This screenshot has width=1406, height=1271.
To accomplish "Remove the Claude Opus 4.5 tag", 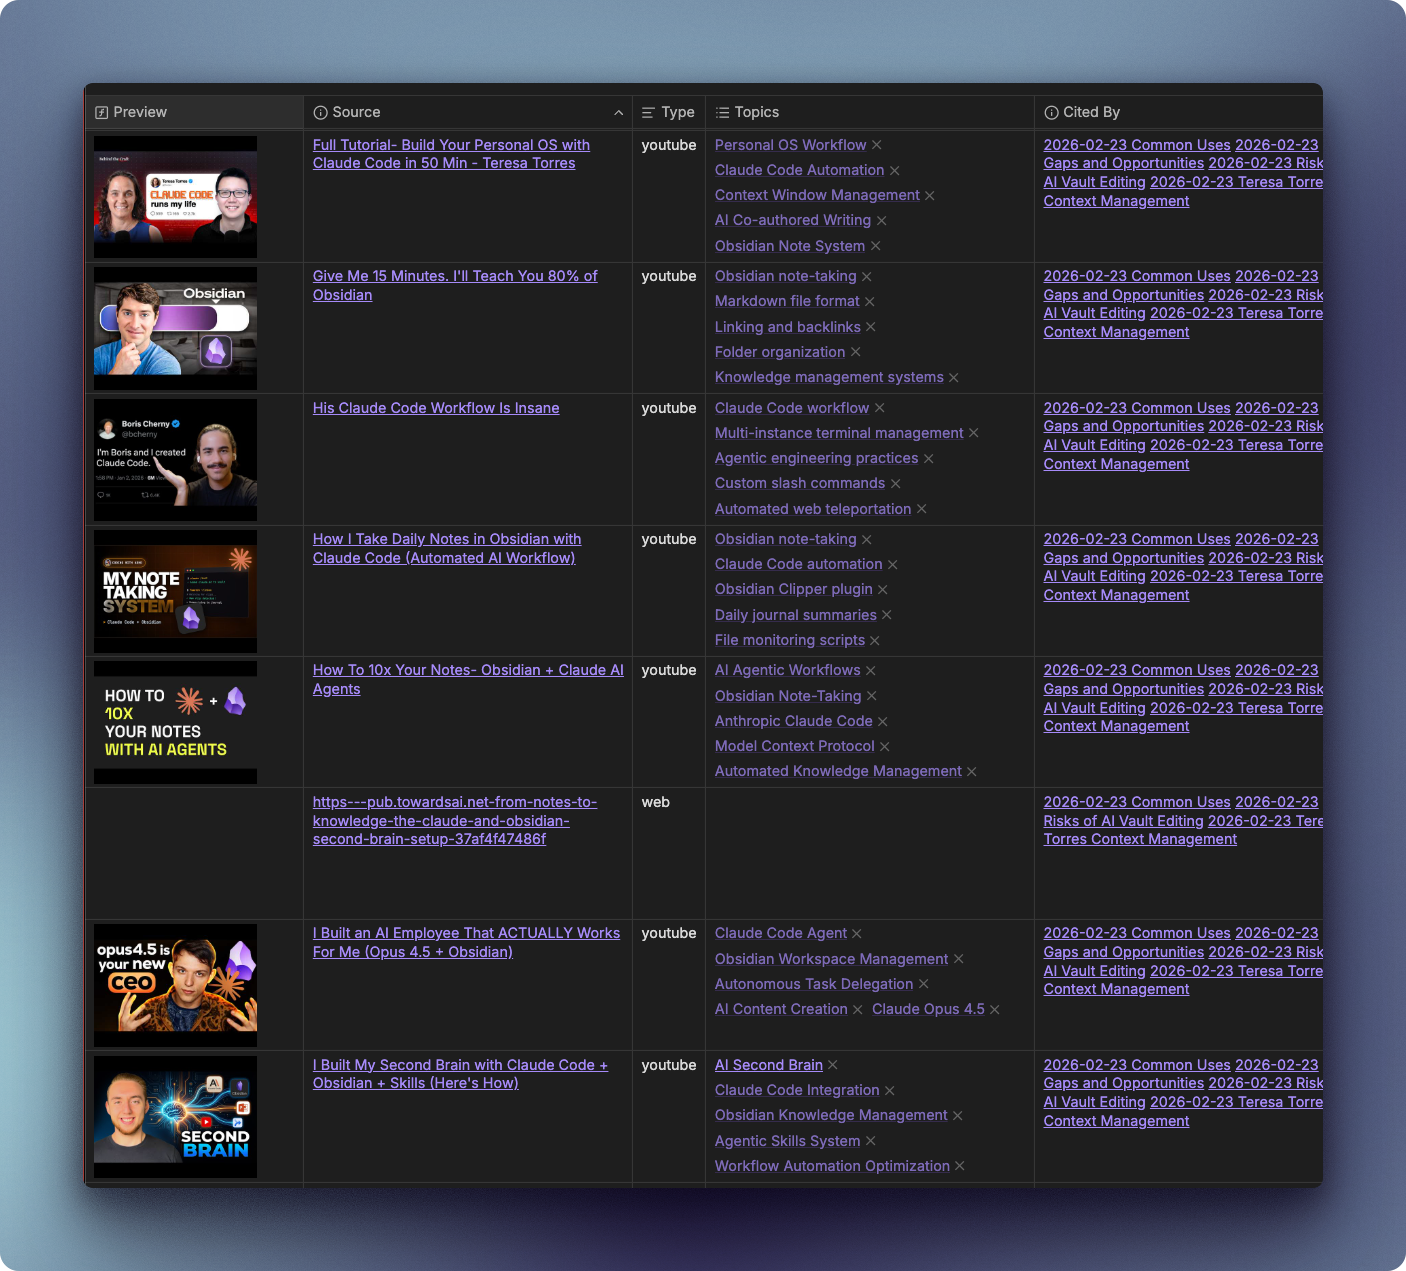I will coord(995,1010).
